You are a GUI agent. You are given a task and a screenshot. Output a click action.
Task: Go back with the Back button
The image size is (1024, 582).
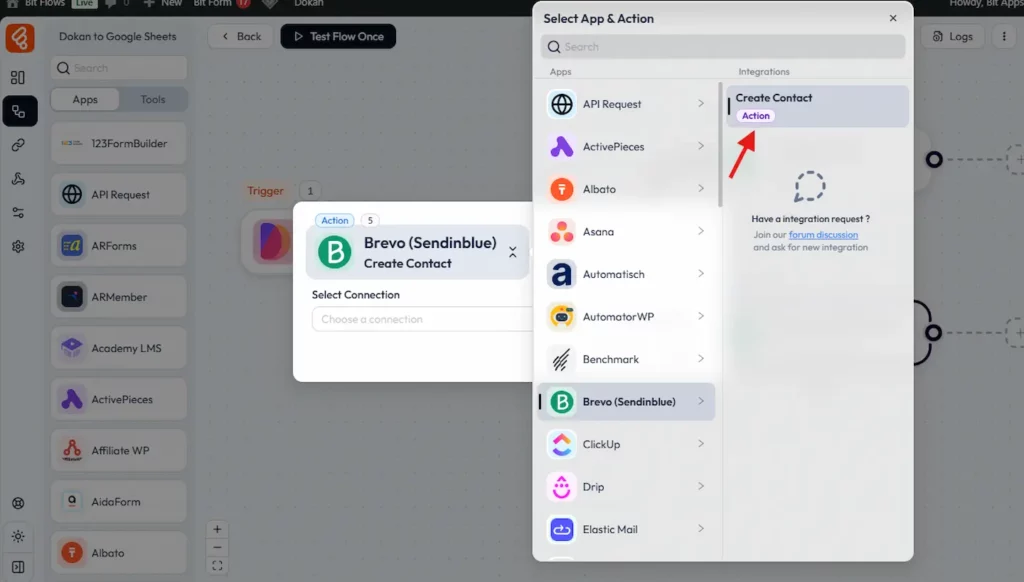(x=240, y=37)
